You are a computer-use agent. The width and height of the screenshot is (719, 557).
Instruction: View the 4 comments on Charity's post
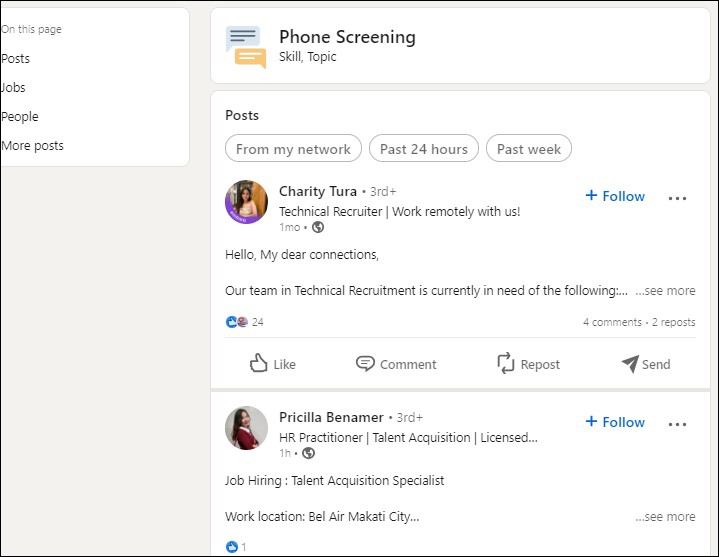pos(612,322)
